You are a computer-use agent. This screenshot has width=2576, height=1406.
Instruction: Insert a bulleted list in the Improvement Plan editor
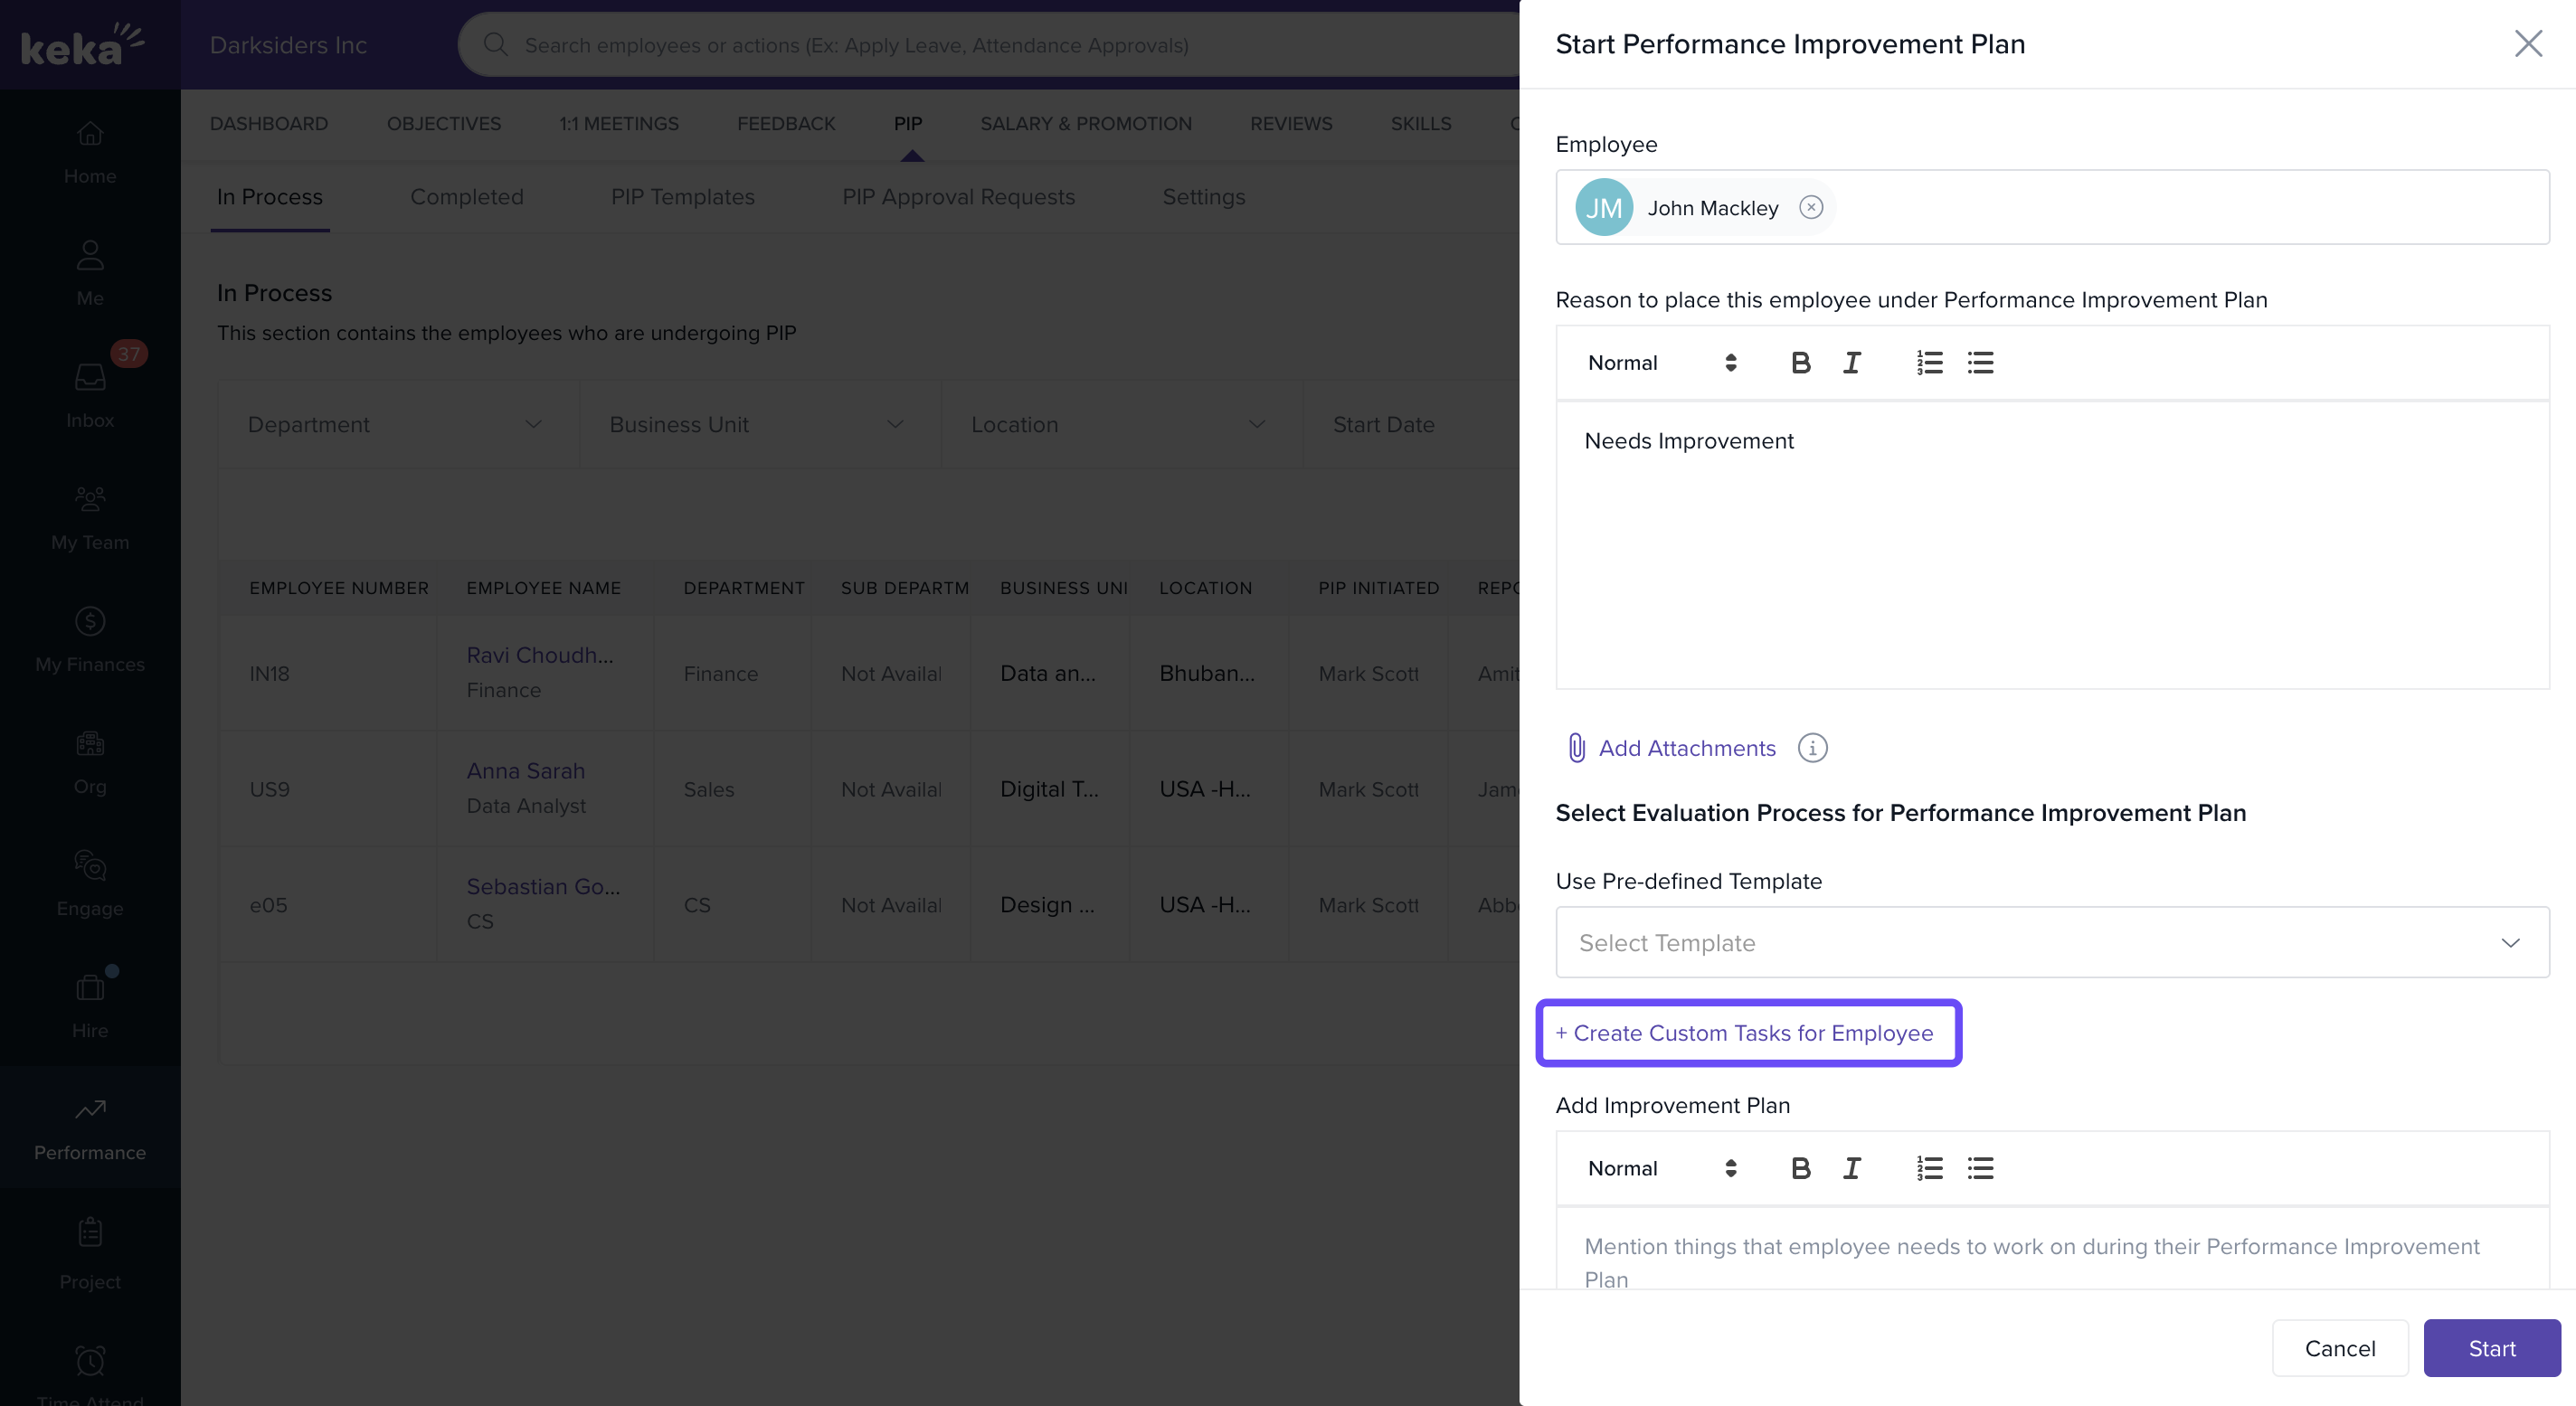click(1980, 1168)
